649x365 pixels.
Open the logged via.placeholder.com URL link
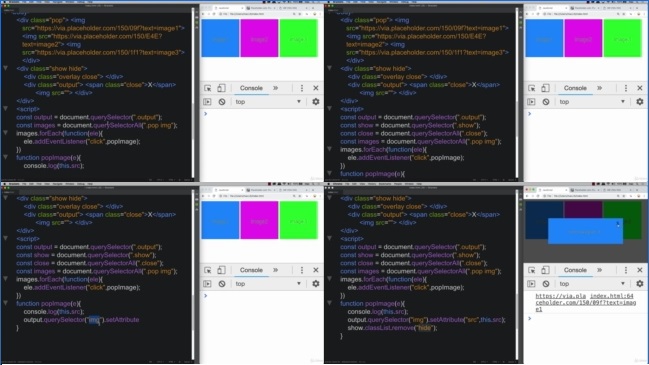585,303
